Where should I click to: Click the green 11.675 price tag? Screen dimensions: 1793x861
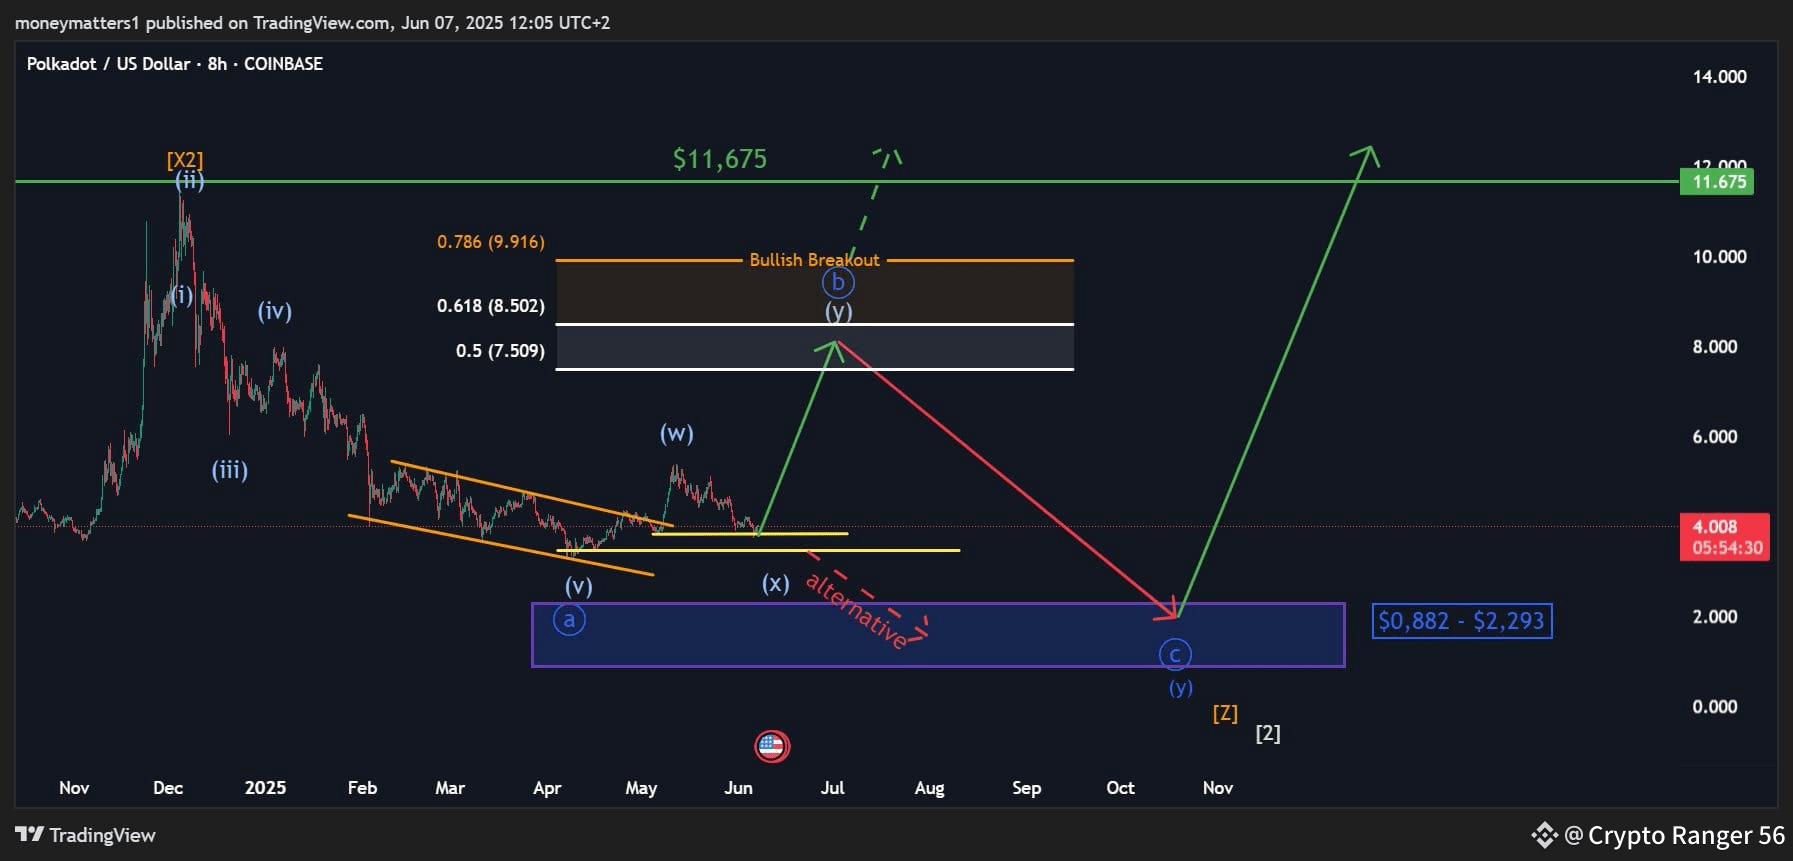(x=1718, y=182)
